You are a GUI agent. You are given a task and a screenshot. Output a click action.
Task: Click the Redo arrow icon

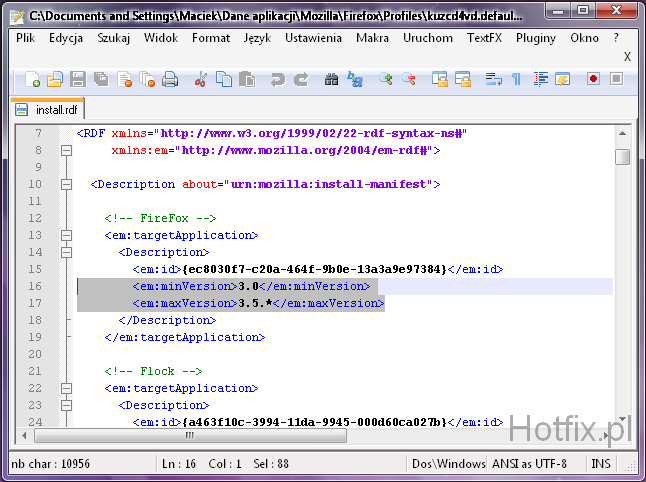click(x=301, y=79)
